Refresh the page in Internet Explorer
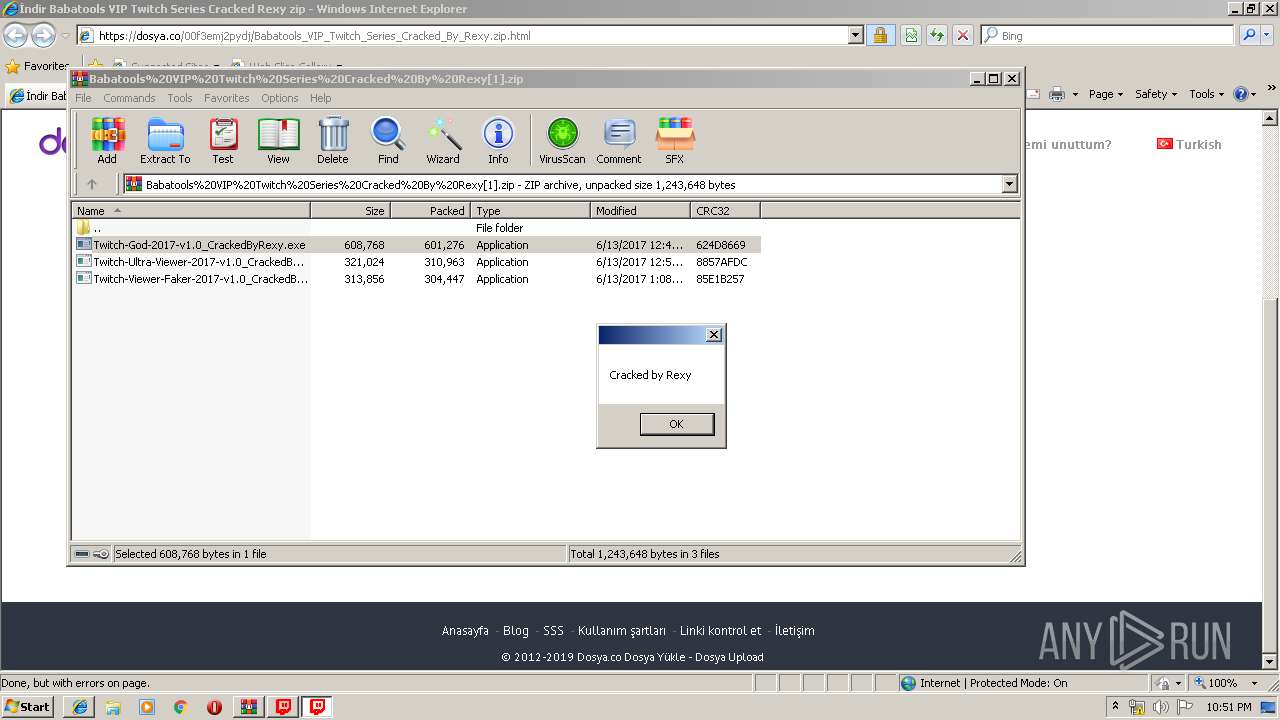The width and height of the screenshot is (1280, 720). point(937,35)
